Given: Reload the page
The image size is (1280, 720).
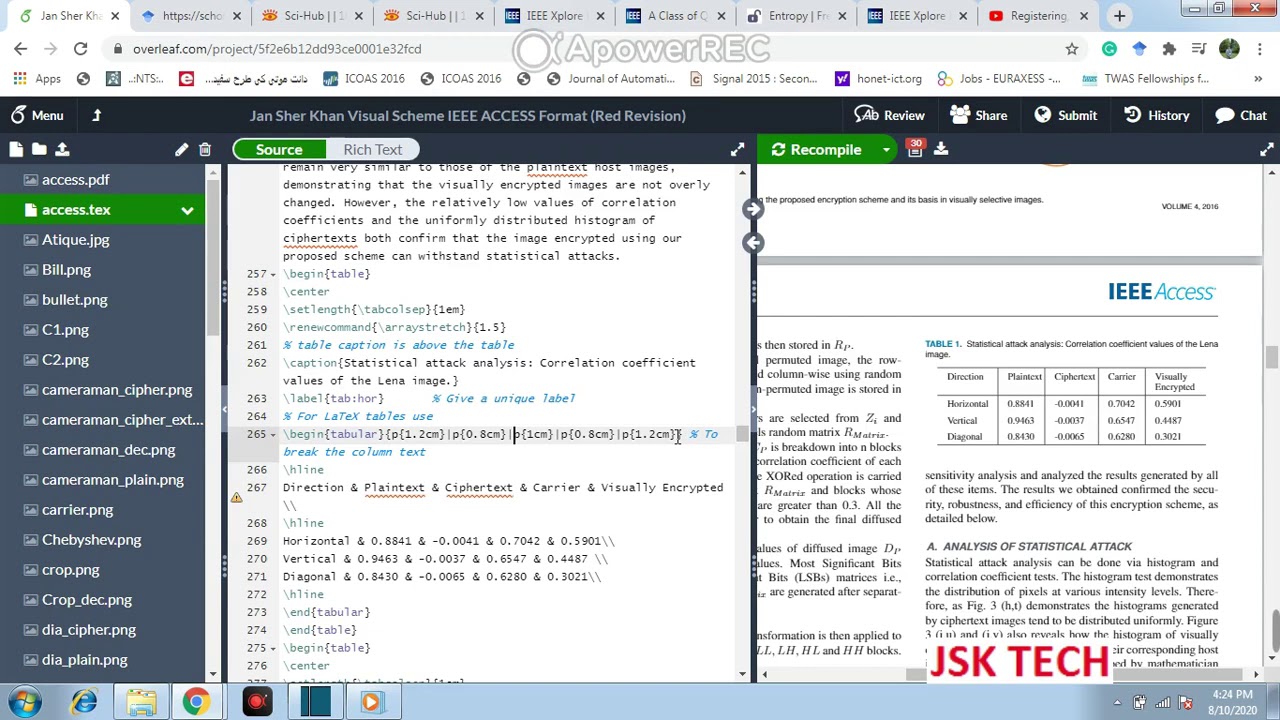Looking at the screenshot, I should coord(80,48).
